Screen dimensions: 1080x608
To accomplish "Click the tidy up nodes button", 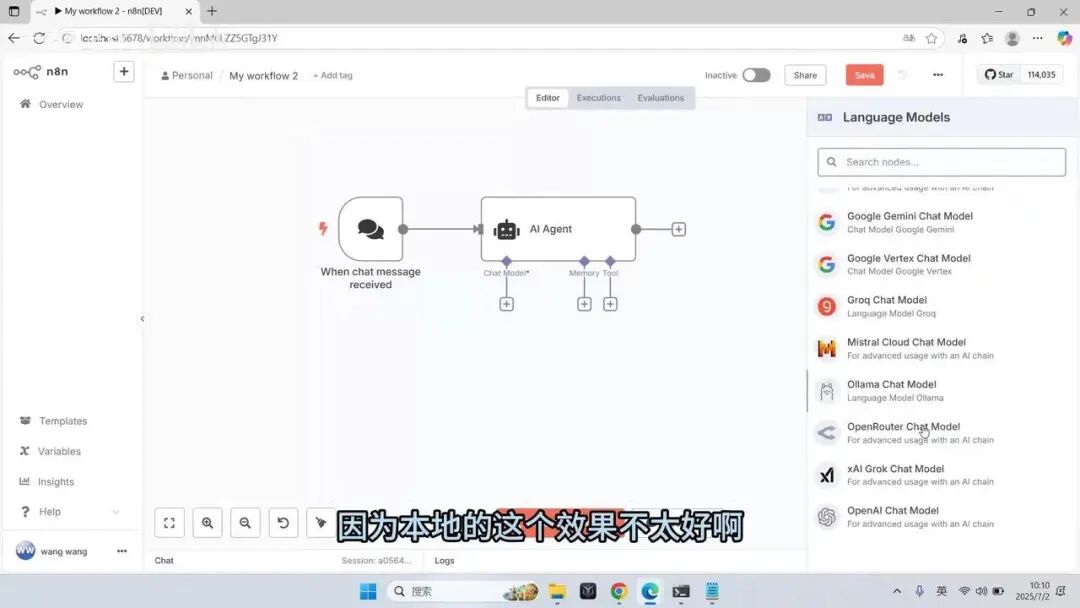I will pyautogui.click(x=321, y=523).
